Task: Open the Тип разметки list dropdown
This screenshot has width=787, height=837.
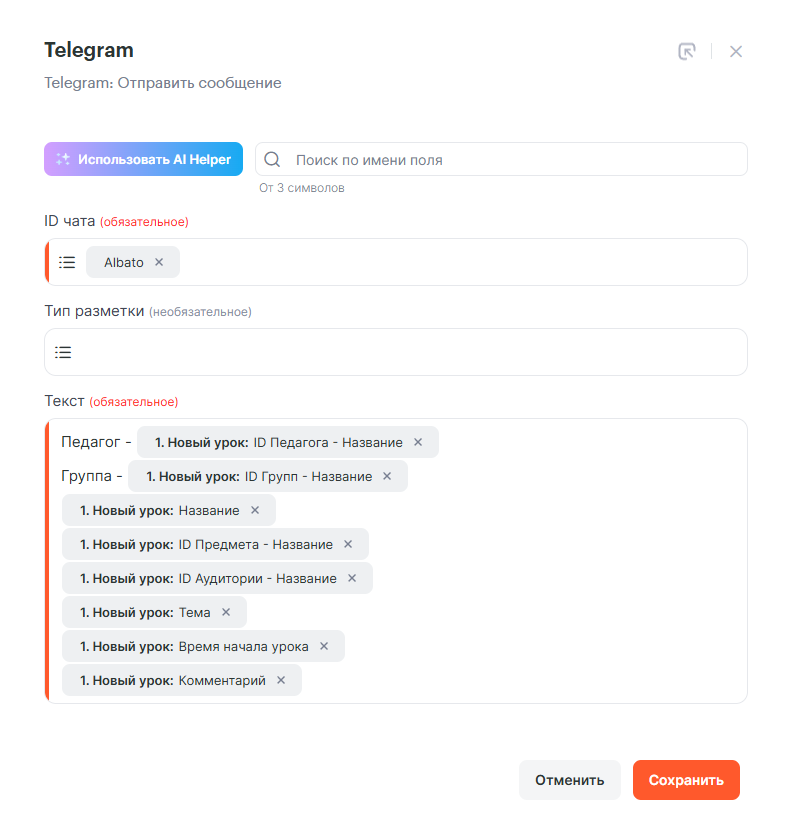Action: 63,352
